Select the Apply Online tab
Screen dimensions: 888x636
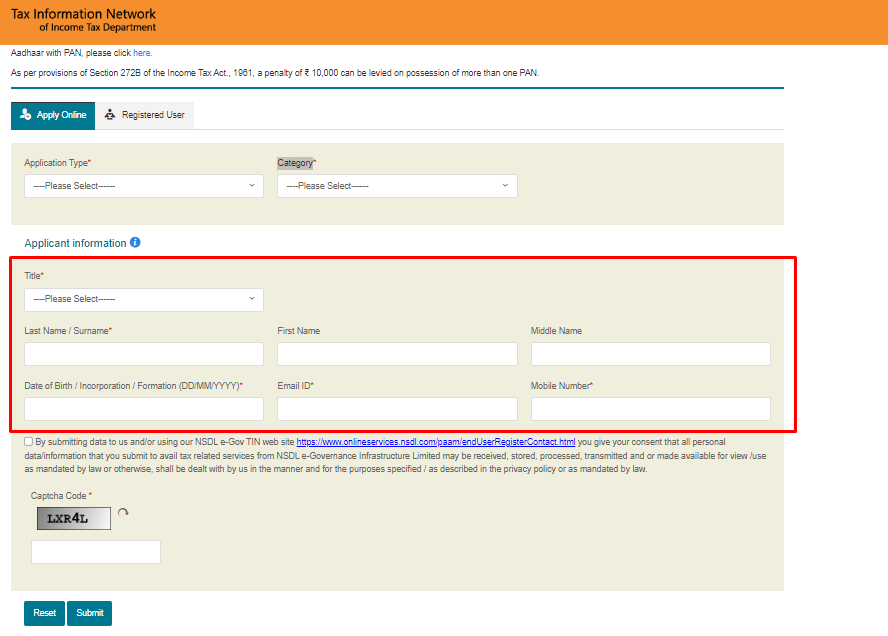(52, 115)
